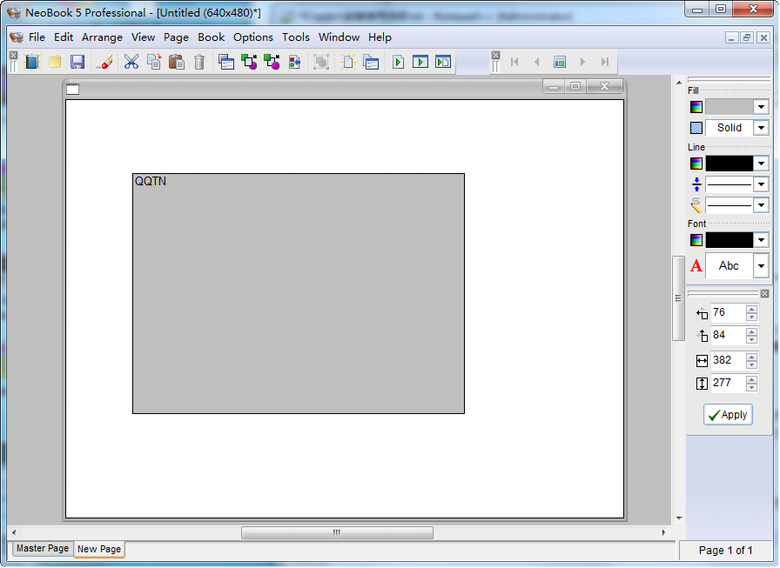Open the Tools menu
Screen dimensions: 780x568
pyautogui.click(x=296, y=37)
